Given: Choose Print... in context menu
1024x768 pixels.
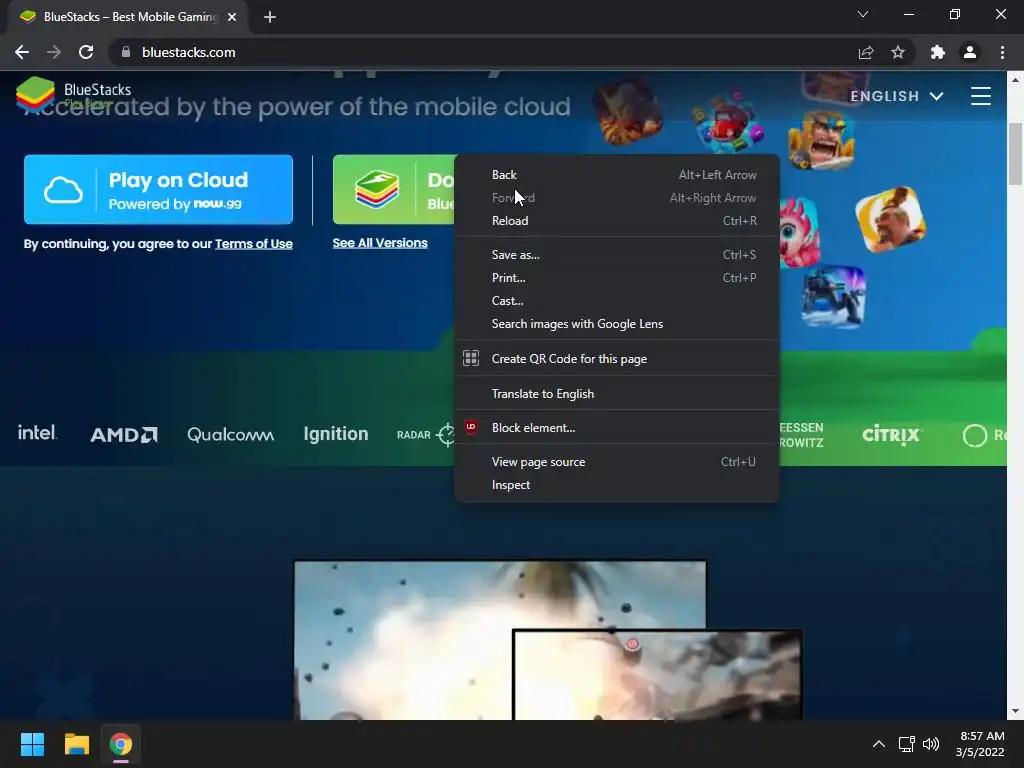Looking at the screenshot, I should click(x=617, y=278).
